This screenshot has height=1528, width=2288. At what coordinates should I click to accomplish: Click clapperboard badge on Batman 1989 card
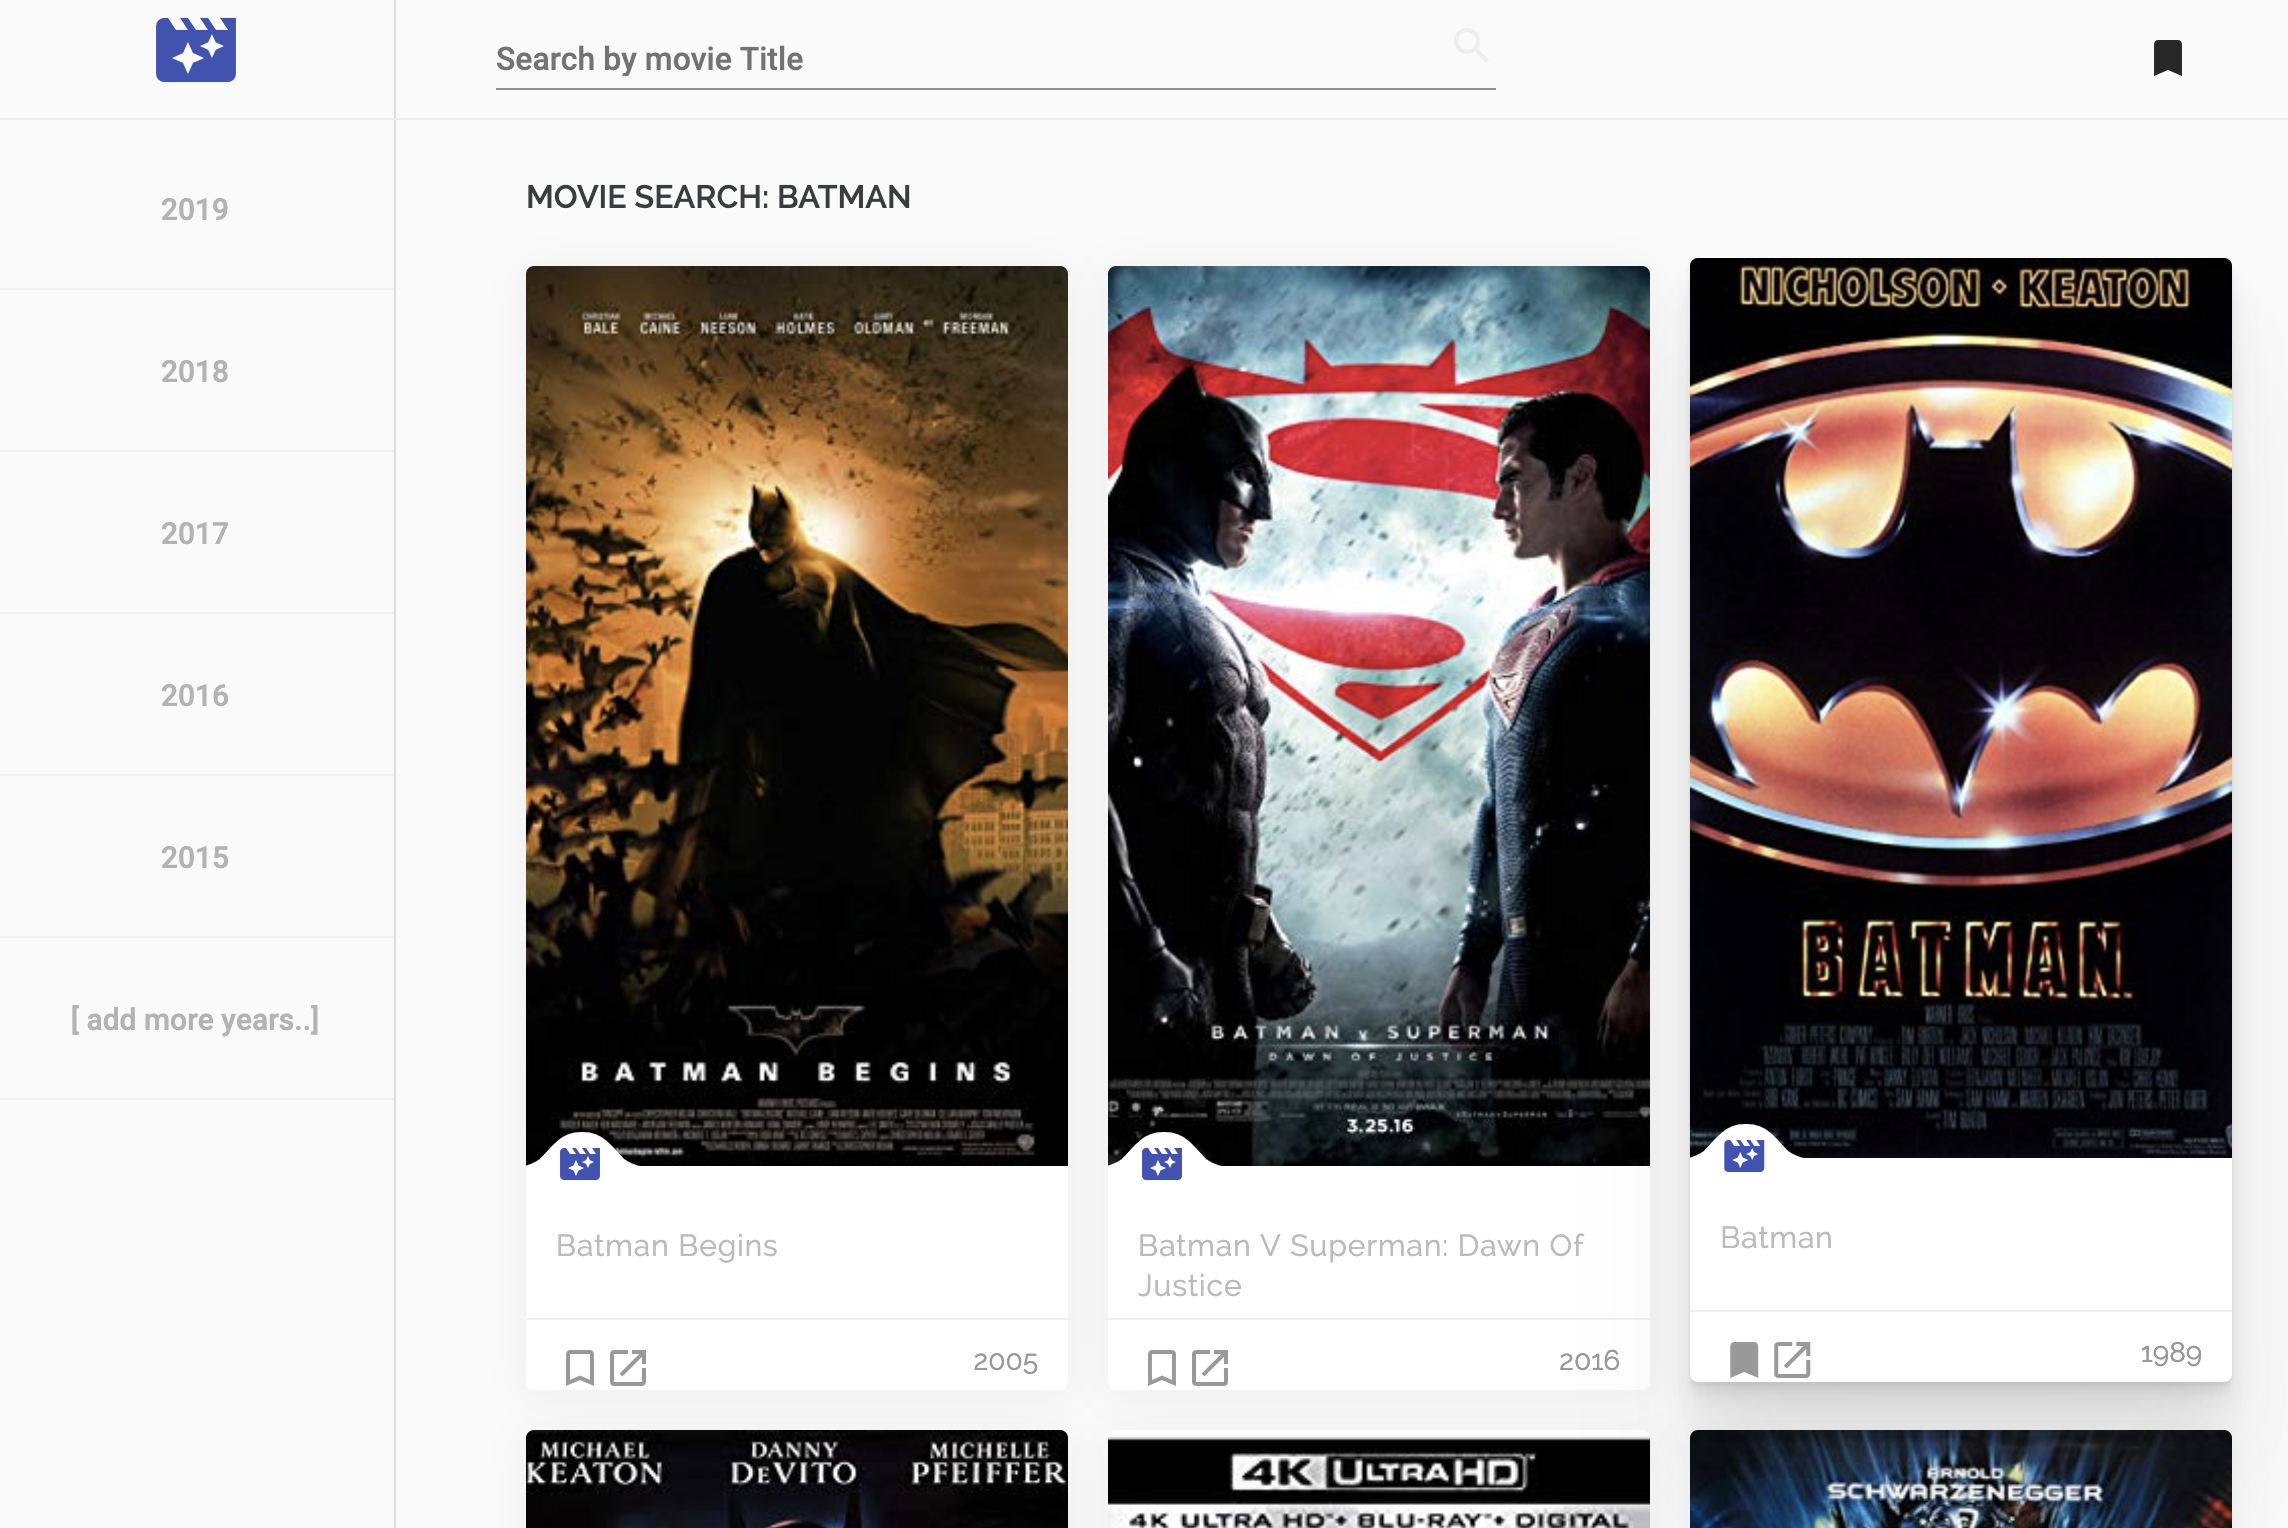pos(1744,1155)
